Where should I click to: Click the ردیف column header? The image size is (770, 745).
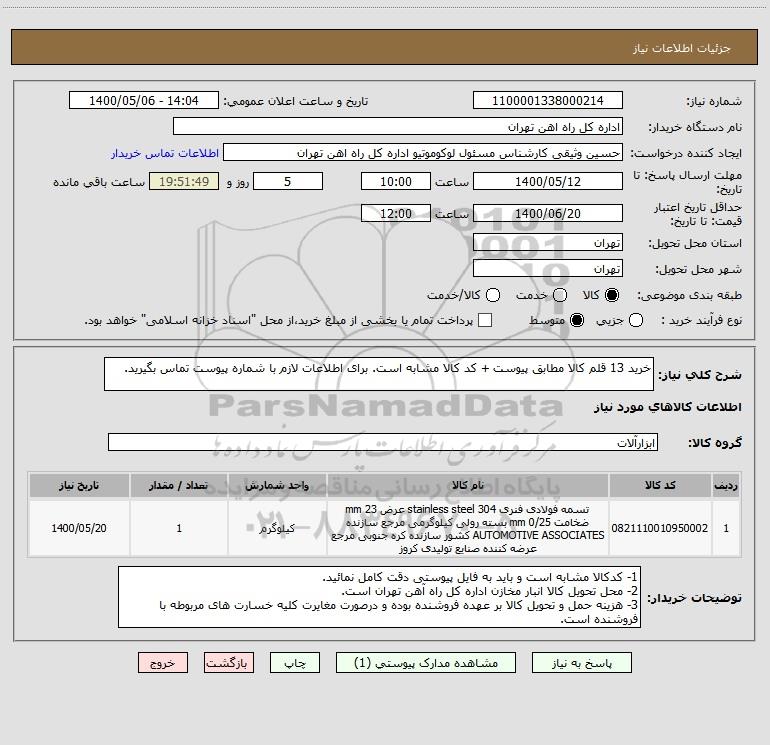pyautogui.click(x=726, y=486)
